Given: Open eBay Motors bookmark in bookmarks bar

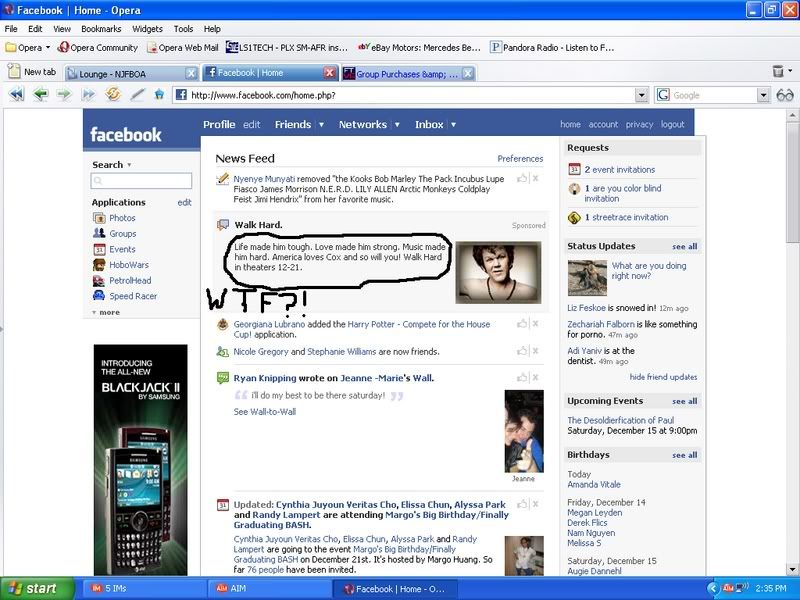Looking at the screenshot, I should [x=419, y=47].
